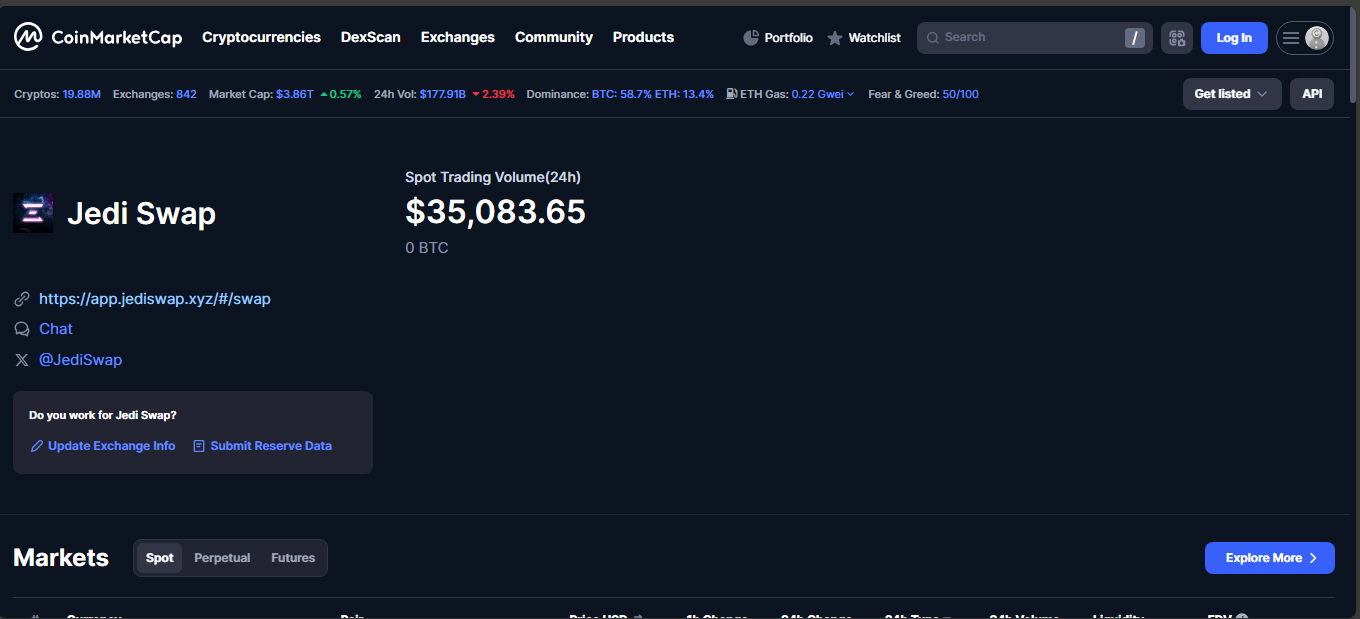Expand the ETH Gas dropdown
The height and width of the screenshot is (619, 1360).
pos(850,94)
